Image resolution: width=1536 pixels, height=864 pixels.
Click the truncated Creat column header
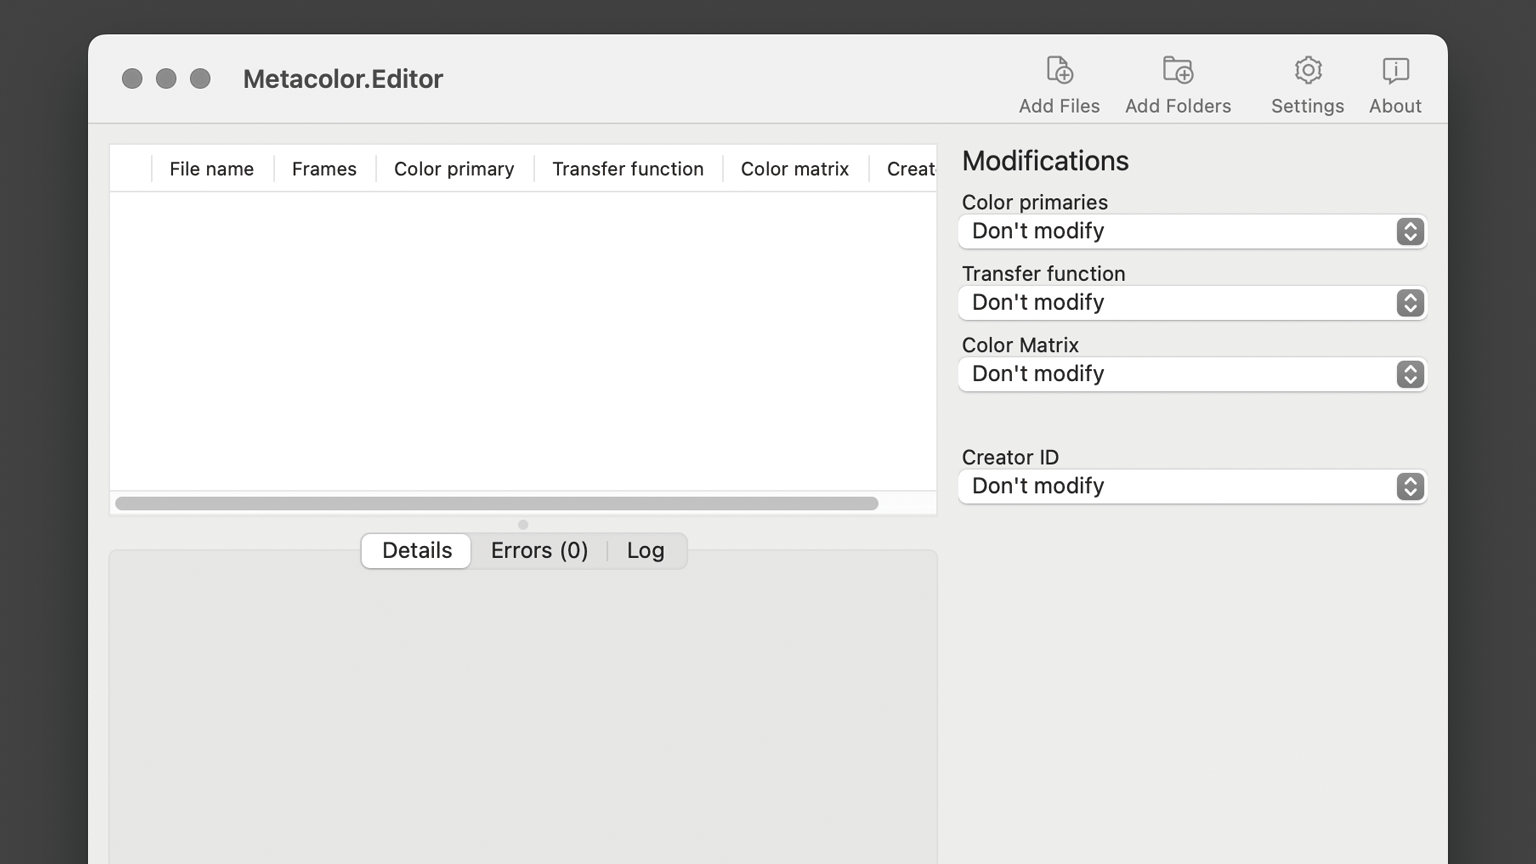click(910, 169)
